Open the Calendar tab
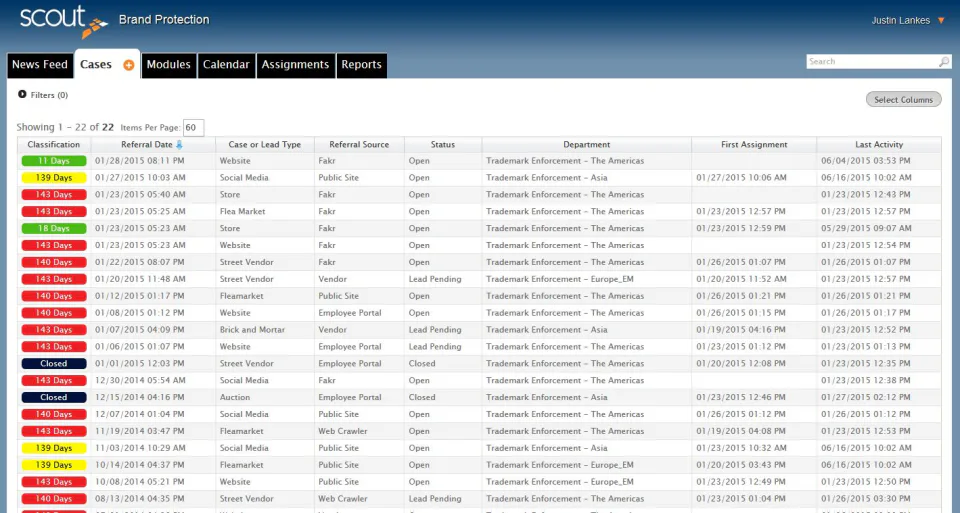 226,65
